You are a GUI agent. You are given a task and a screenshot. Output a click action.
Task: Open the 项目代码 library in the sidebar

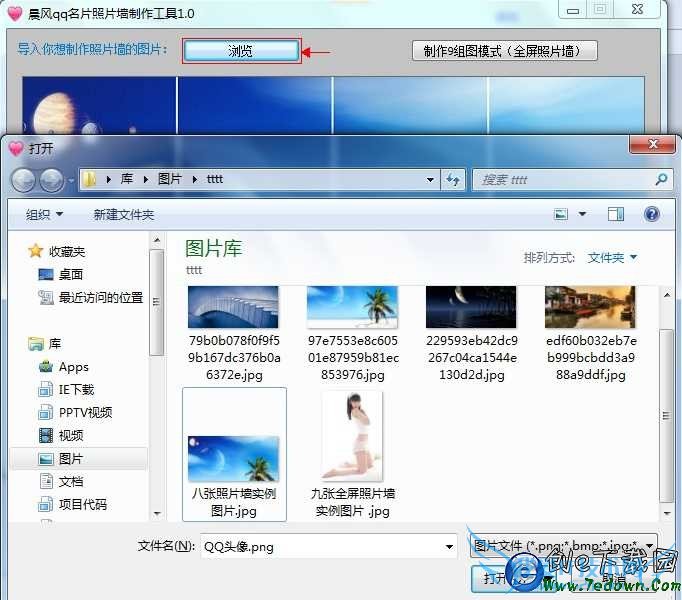click(x=83, y=505)
